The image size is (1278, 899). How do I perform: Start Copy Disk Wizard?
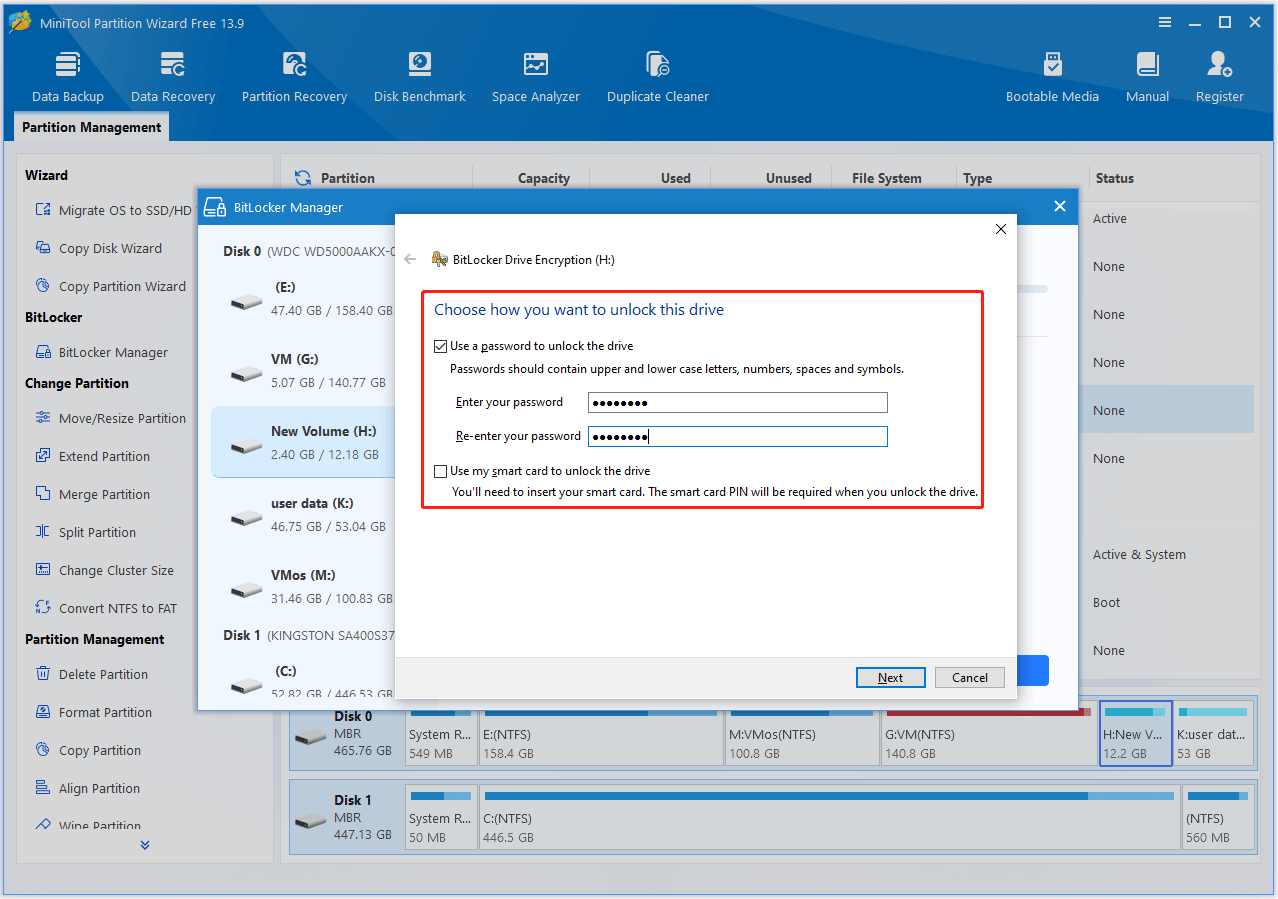click(x=98, y=248)
